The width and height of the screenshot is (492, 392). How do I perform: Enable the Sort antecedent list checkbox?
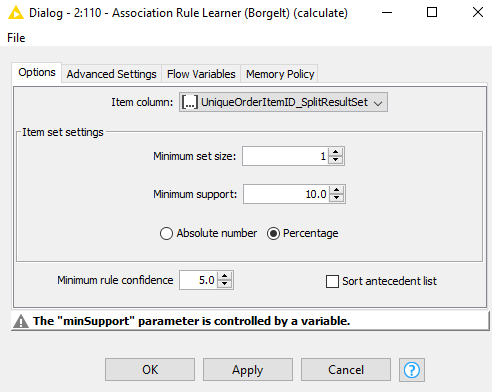pyautogui.click(x=332, y=281)
